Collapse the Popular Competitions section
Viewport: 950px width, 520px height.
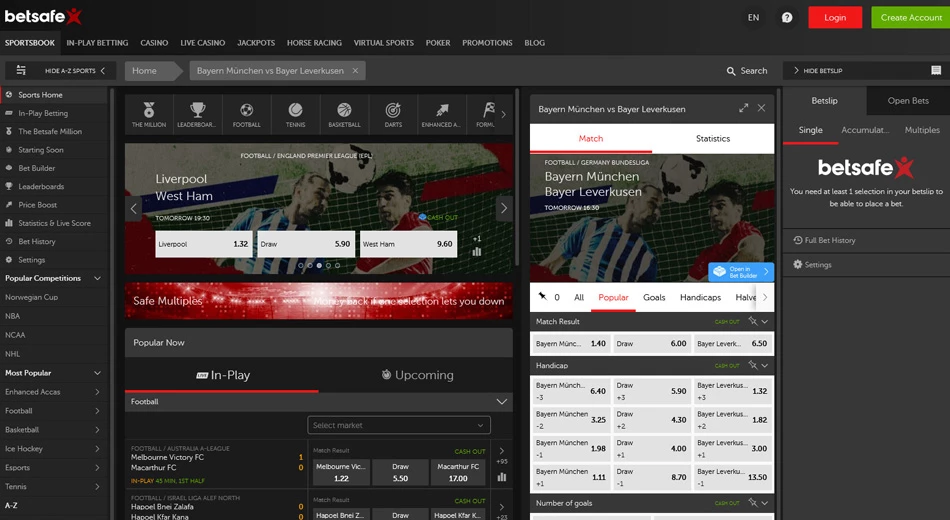coord(97,278)
